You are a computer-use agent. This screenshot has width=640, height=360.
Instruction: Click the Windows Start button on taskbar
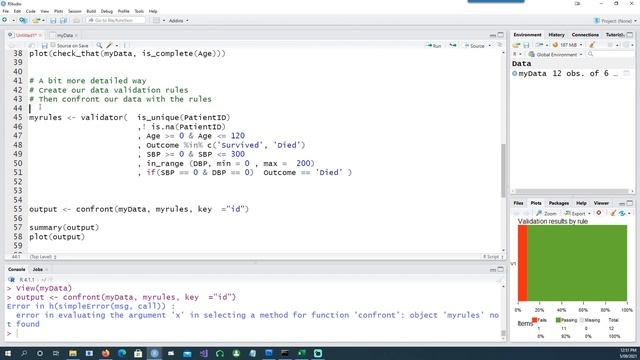tap(8, 353)
